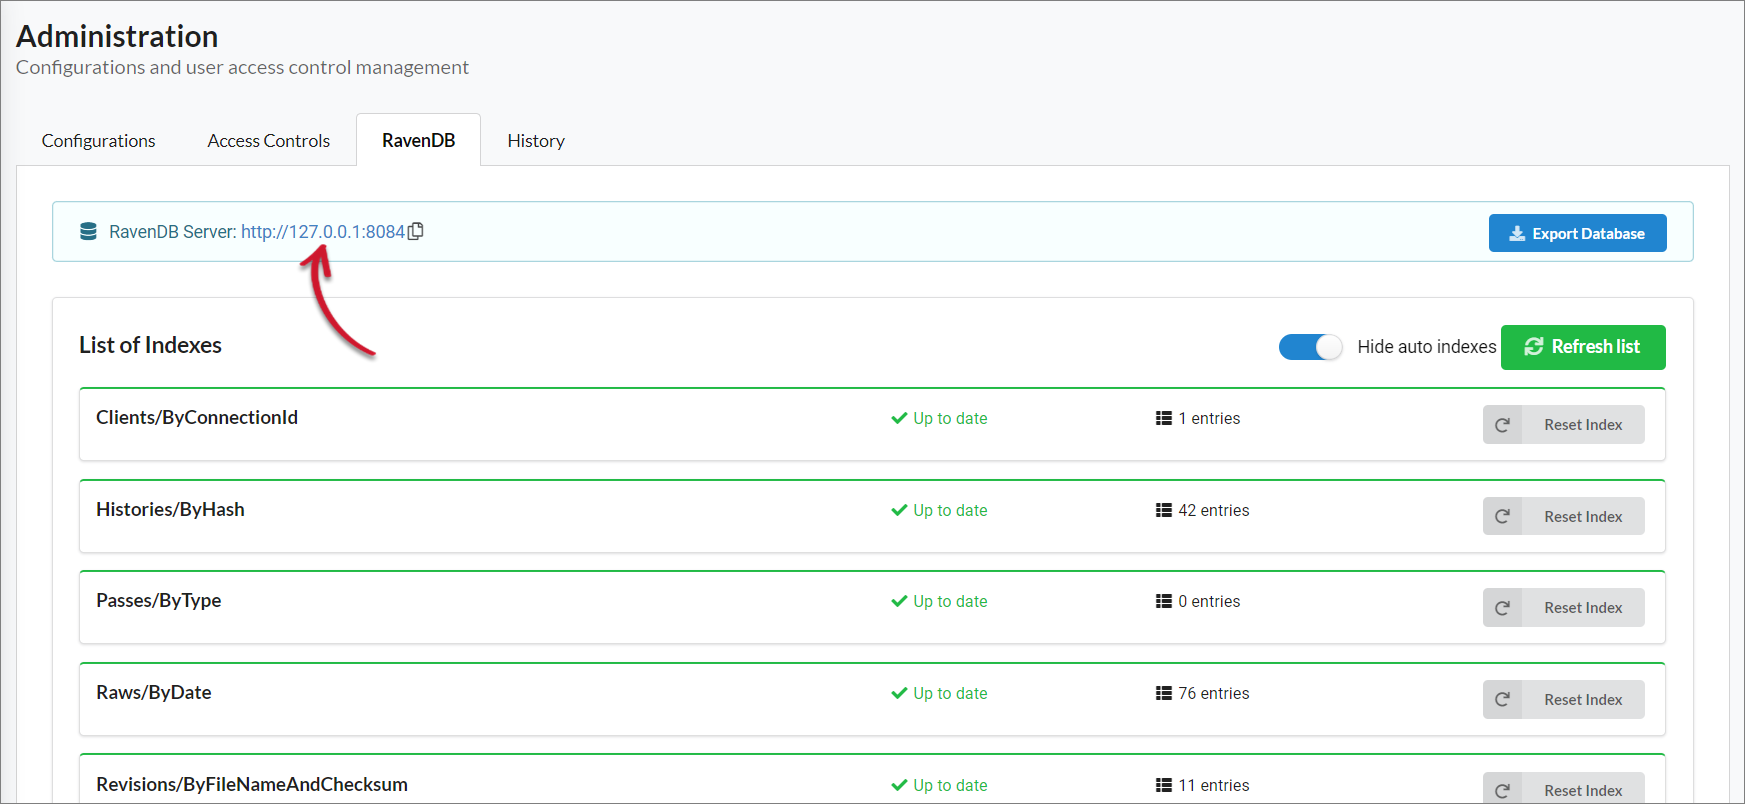The width and height of the screenshot is (1745, 804).
Task: Reset Index for Passes/ByType
Action: (1564, 608)
